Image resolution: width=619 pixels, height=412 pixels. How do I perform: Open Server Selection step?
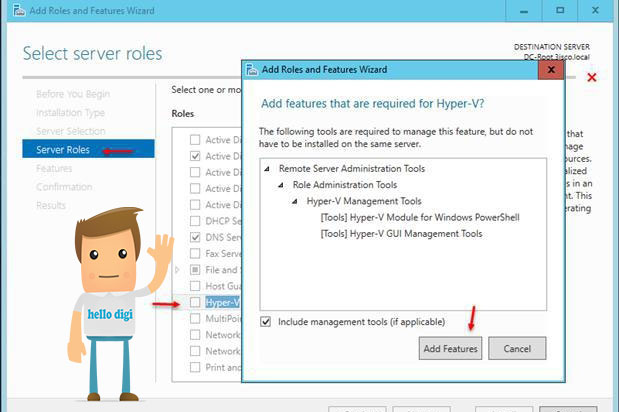click(71, 131)
